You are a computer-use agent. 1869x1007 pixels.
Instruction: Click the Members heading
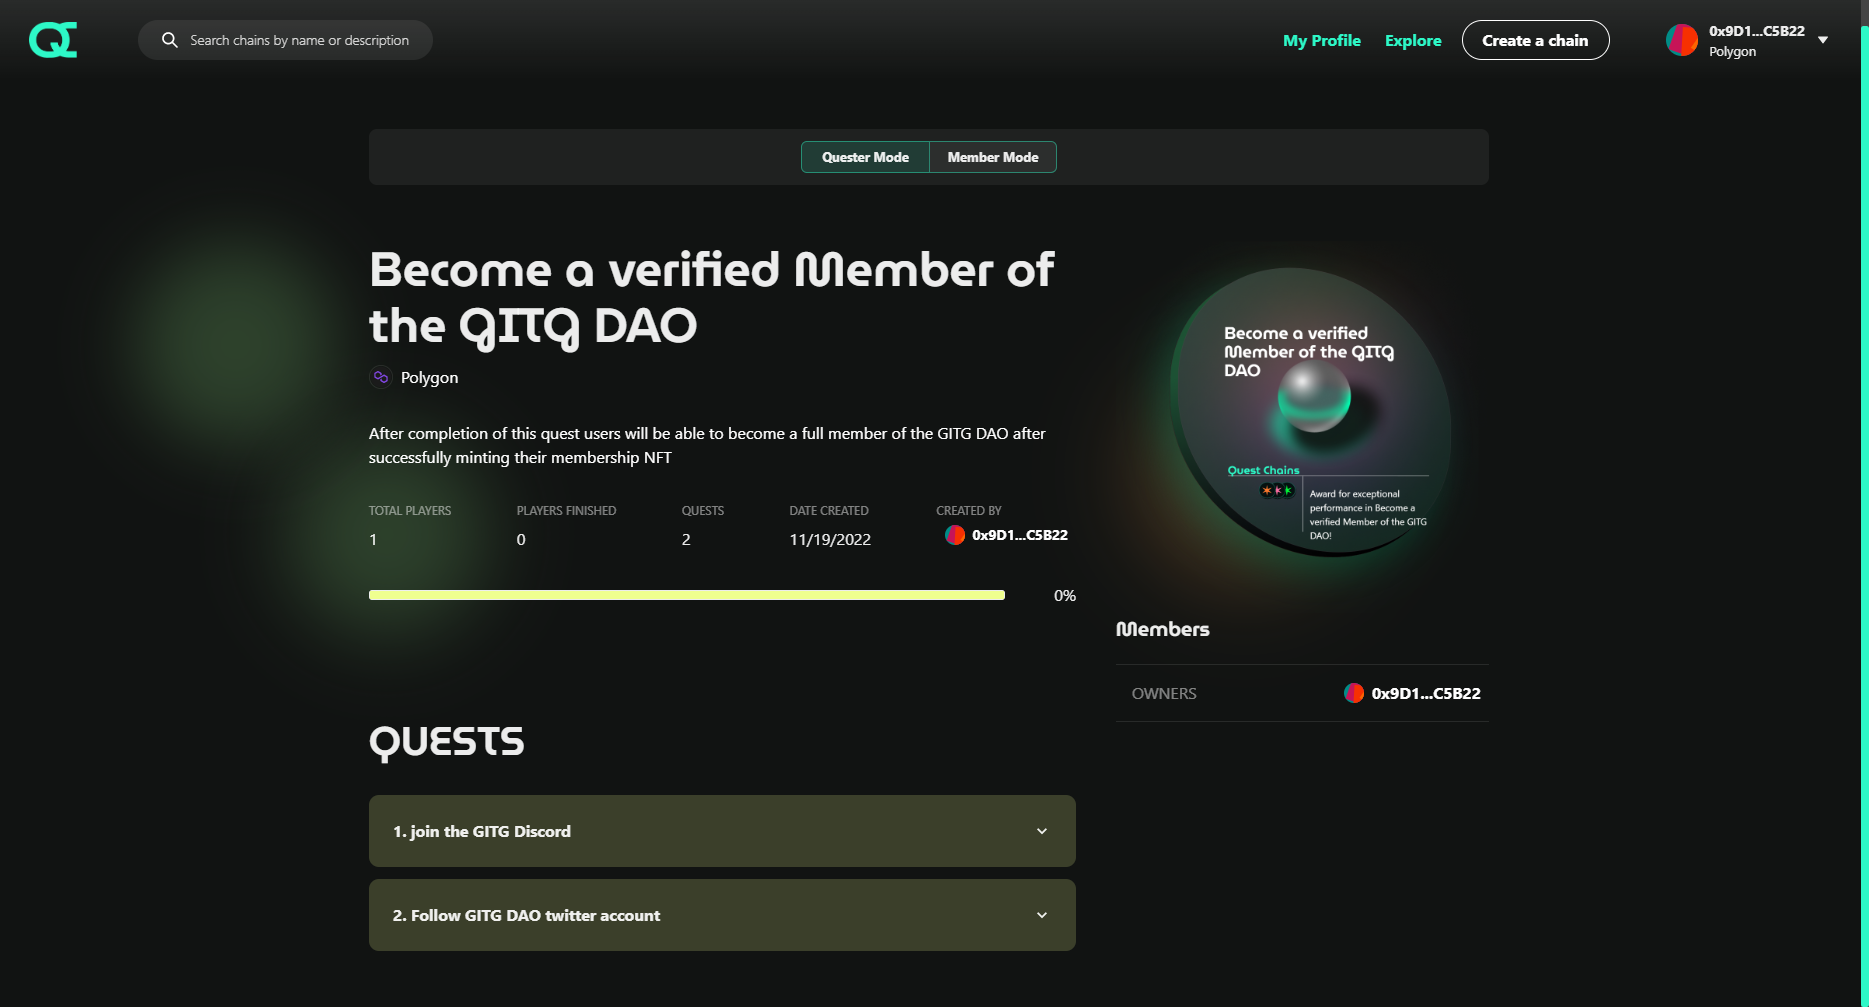click(x=1163, y=629)
